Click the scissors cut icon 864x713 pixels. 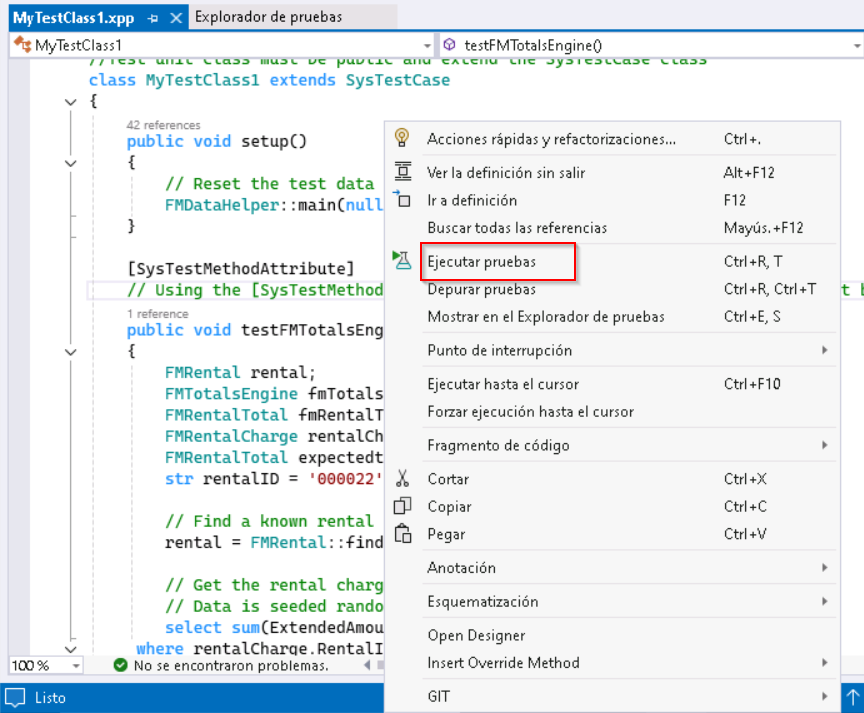[x=402, y=478]
